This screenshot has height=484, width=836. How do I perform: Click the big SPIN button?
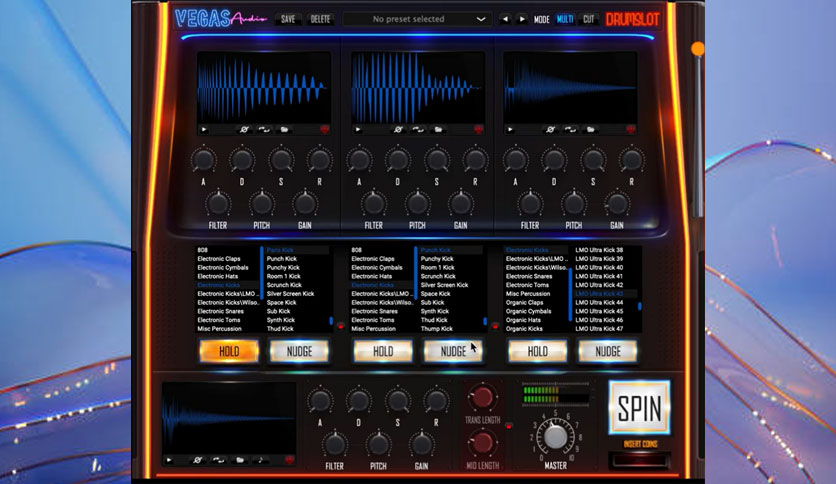tap(639, 408)
